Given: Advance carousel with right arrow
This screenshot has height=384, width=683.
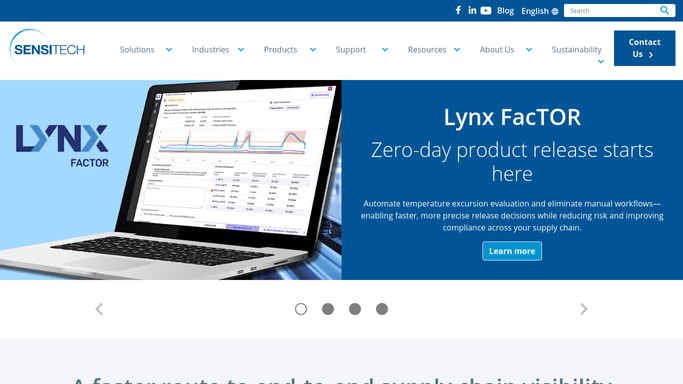Looking at the screenshot, I should (584, 309).
